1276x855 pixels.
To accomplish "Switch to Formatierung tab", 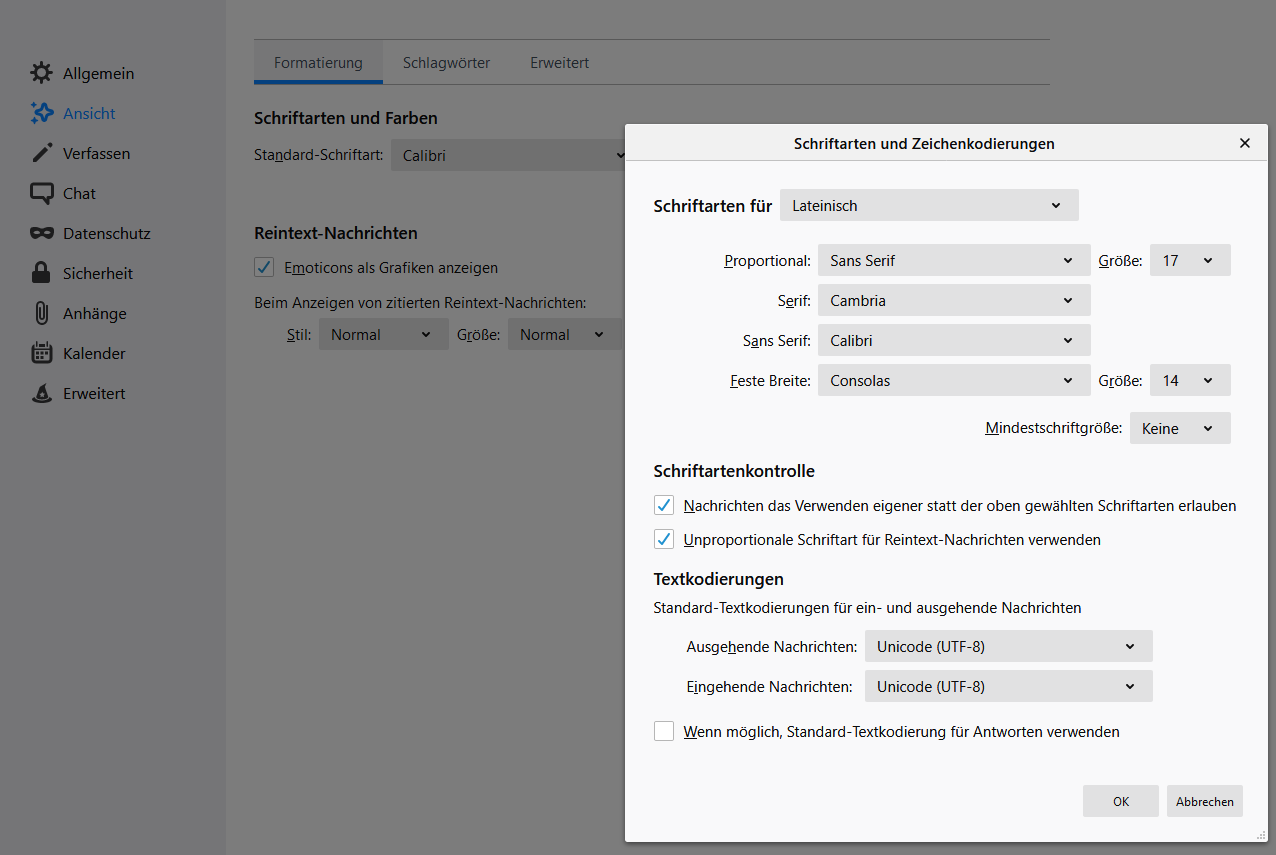I will coord(318,62).
